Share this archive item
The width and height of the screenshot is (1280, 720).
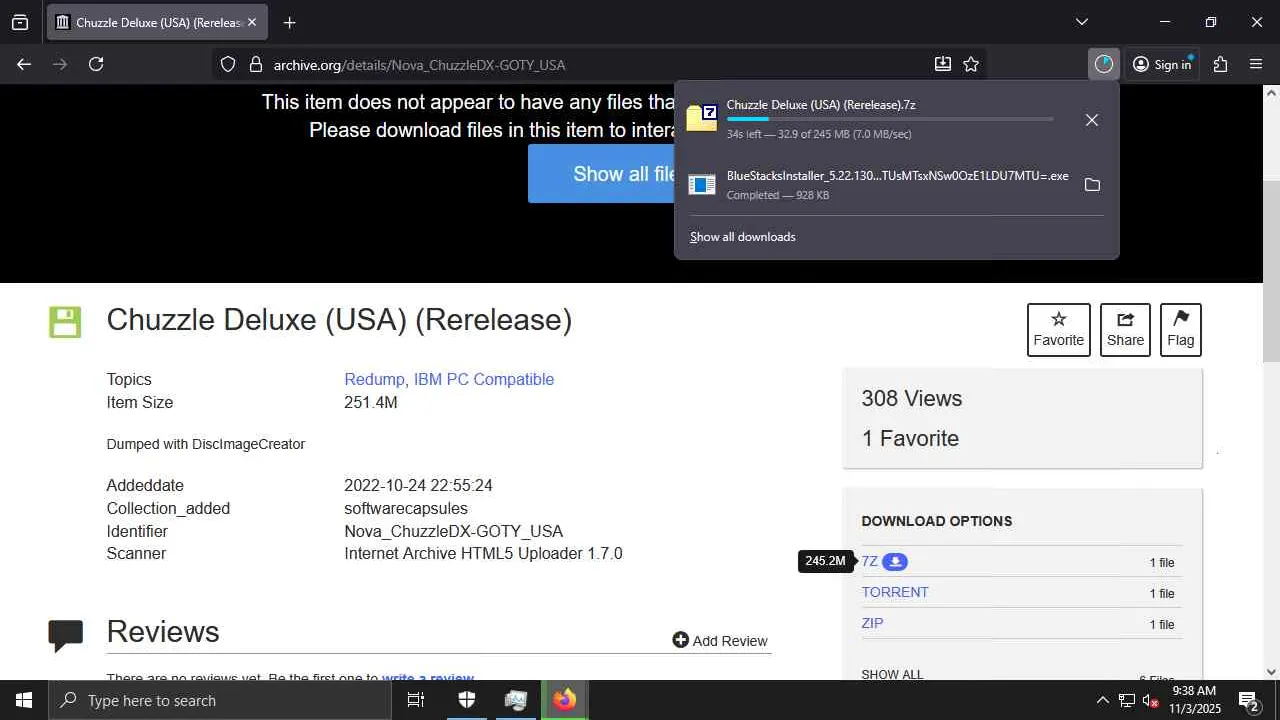pyautogui.click(x=1125, y=330)
